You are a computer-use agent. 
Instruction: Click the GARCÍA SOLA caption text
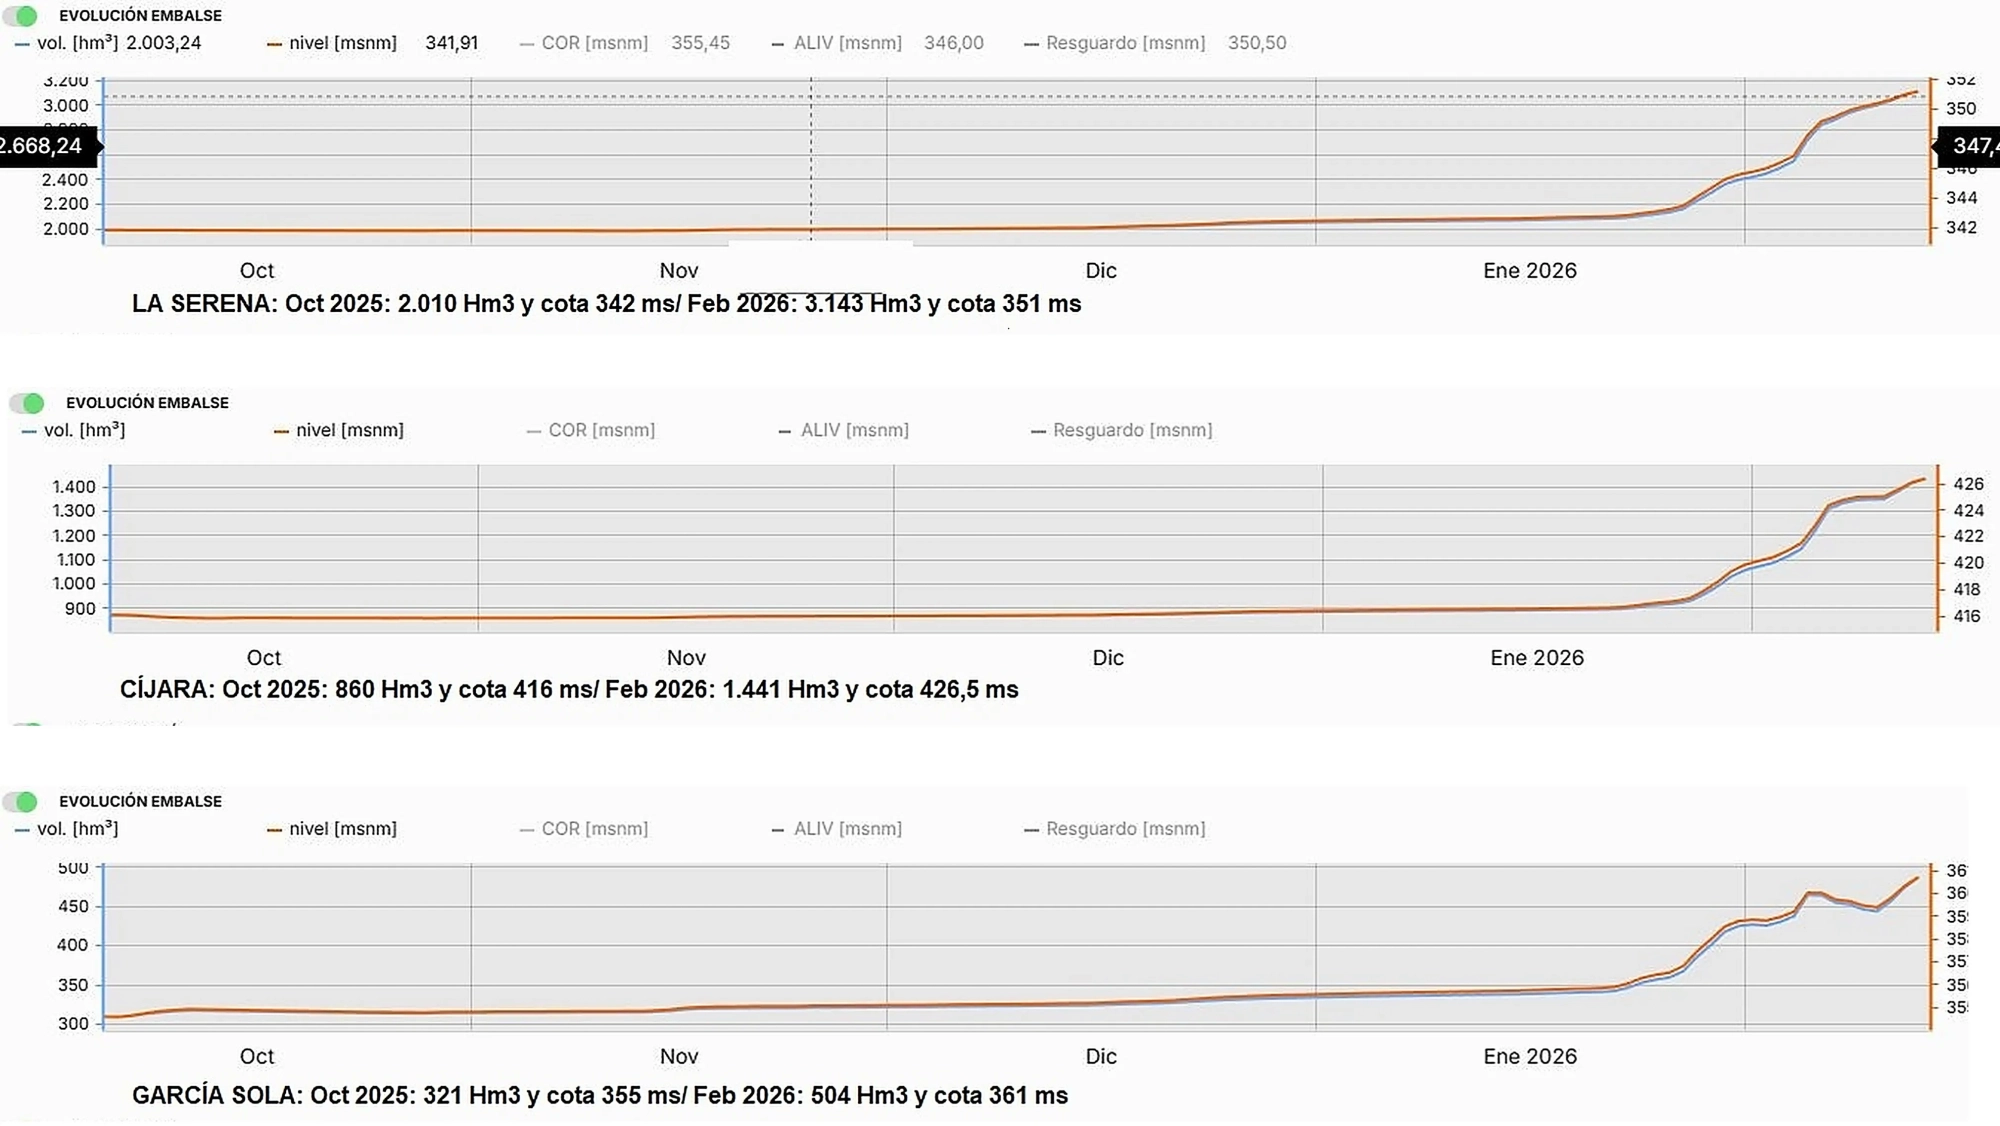click(x=600, y=1096)
